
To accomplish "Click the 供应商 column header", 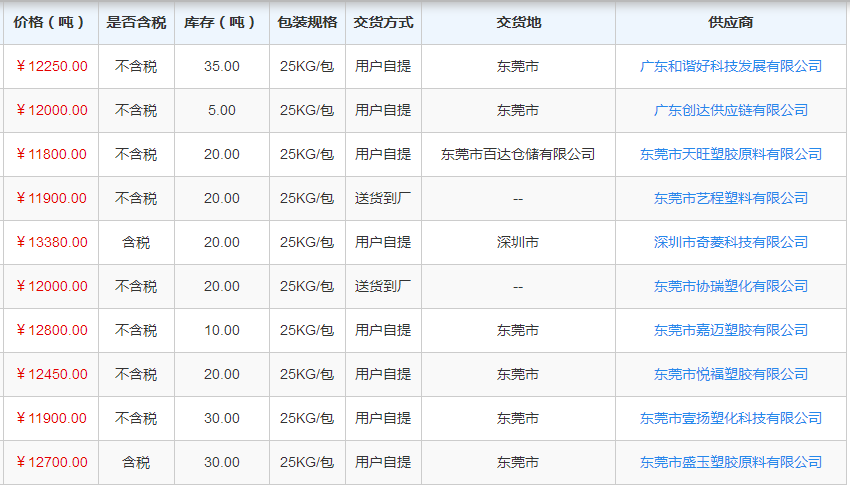I will (730, 22).
